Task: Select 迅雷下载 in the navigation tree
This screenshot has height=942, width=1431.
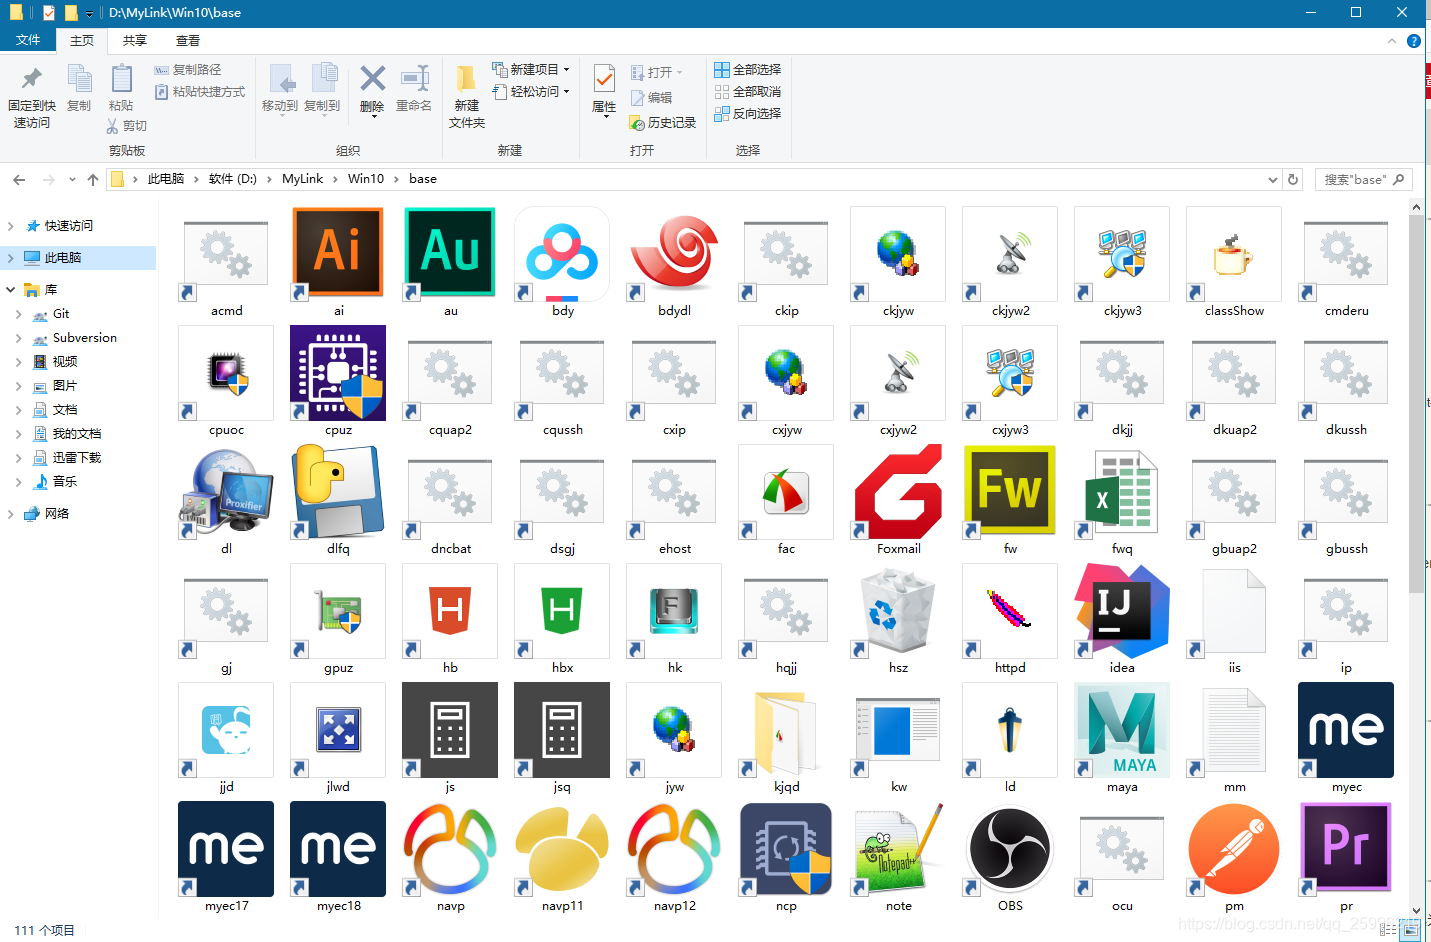Action: (77, 458)
